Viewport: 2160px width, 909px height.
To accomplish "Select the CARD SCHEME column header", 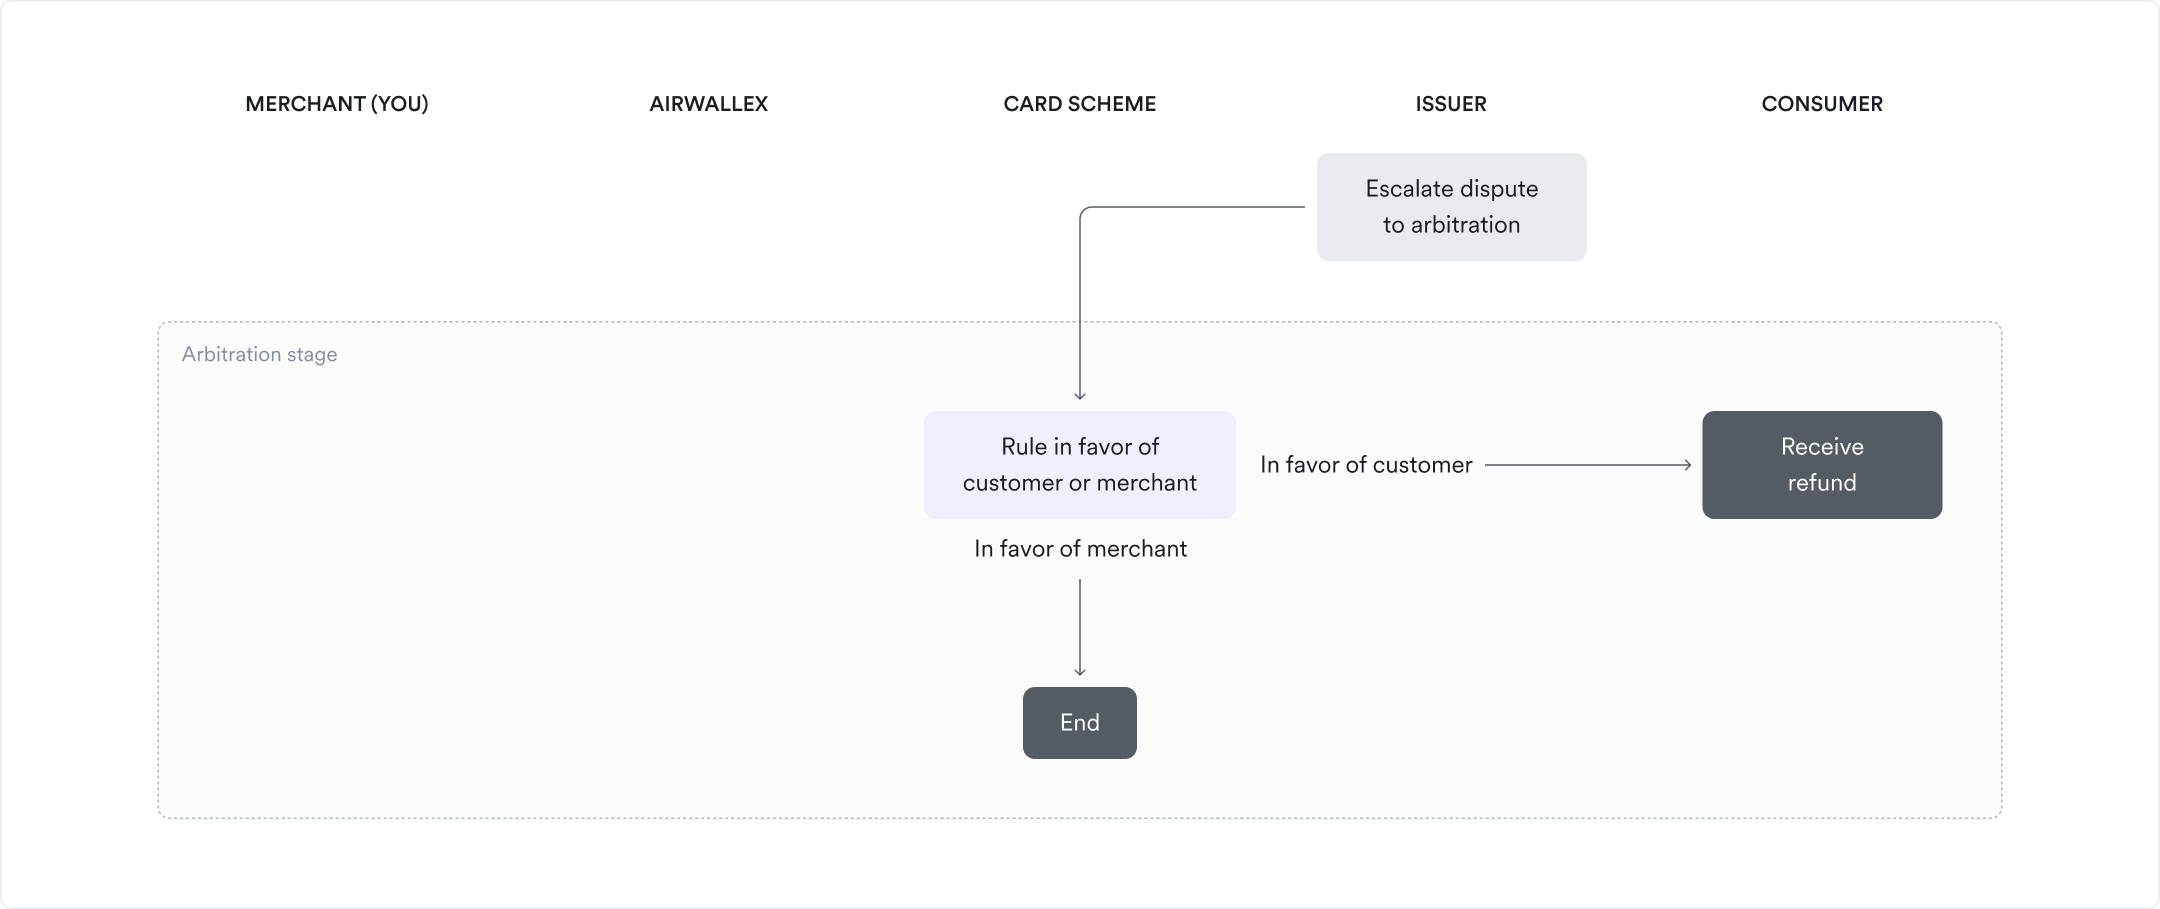I will (x=1079, y=103).
